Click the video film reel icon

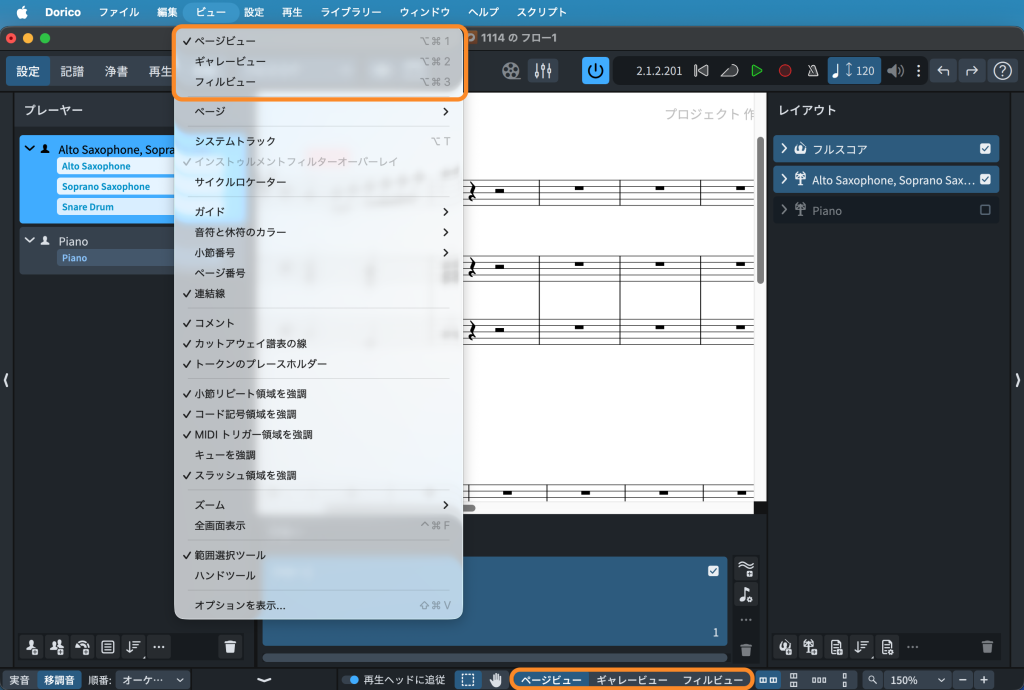pos(512,71)
